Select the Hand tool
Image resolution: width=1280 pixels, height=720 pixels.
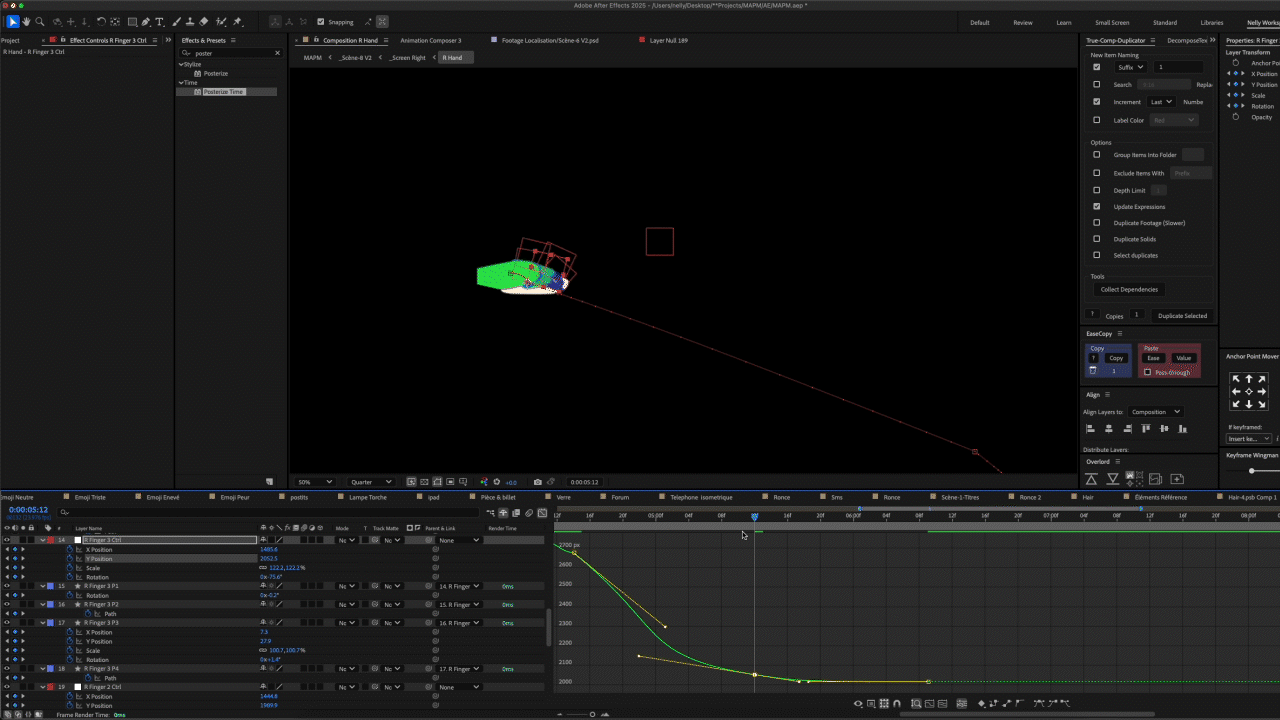tap(26, 21)
